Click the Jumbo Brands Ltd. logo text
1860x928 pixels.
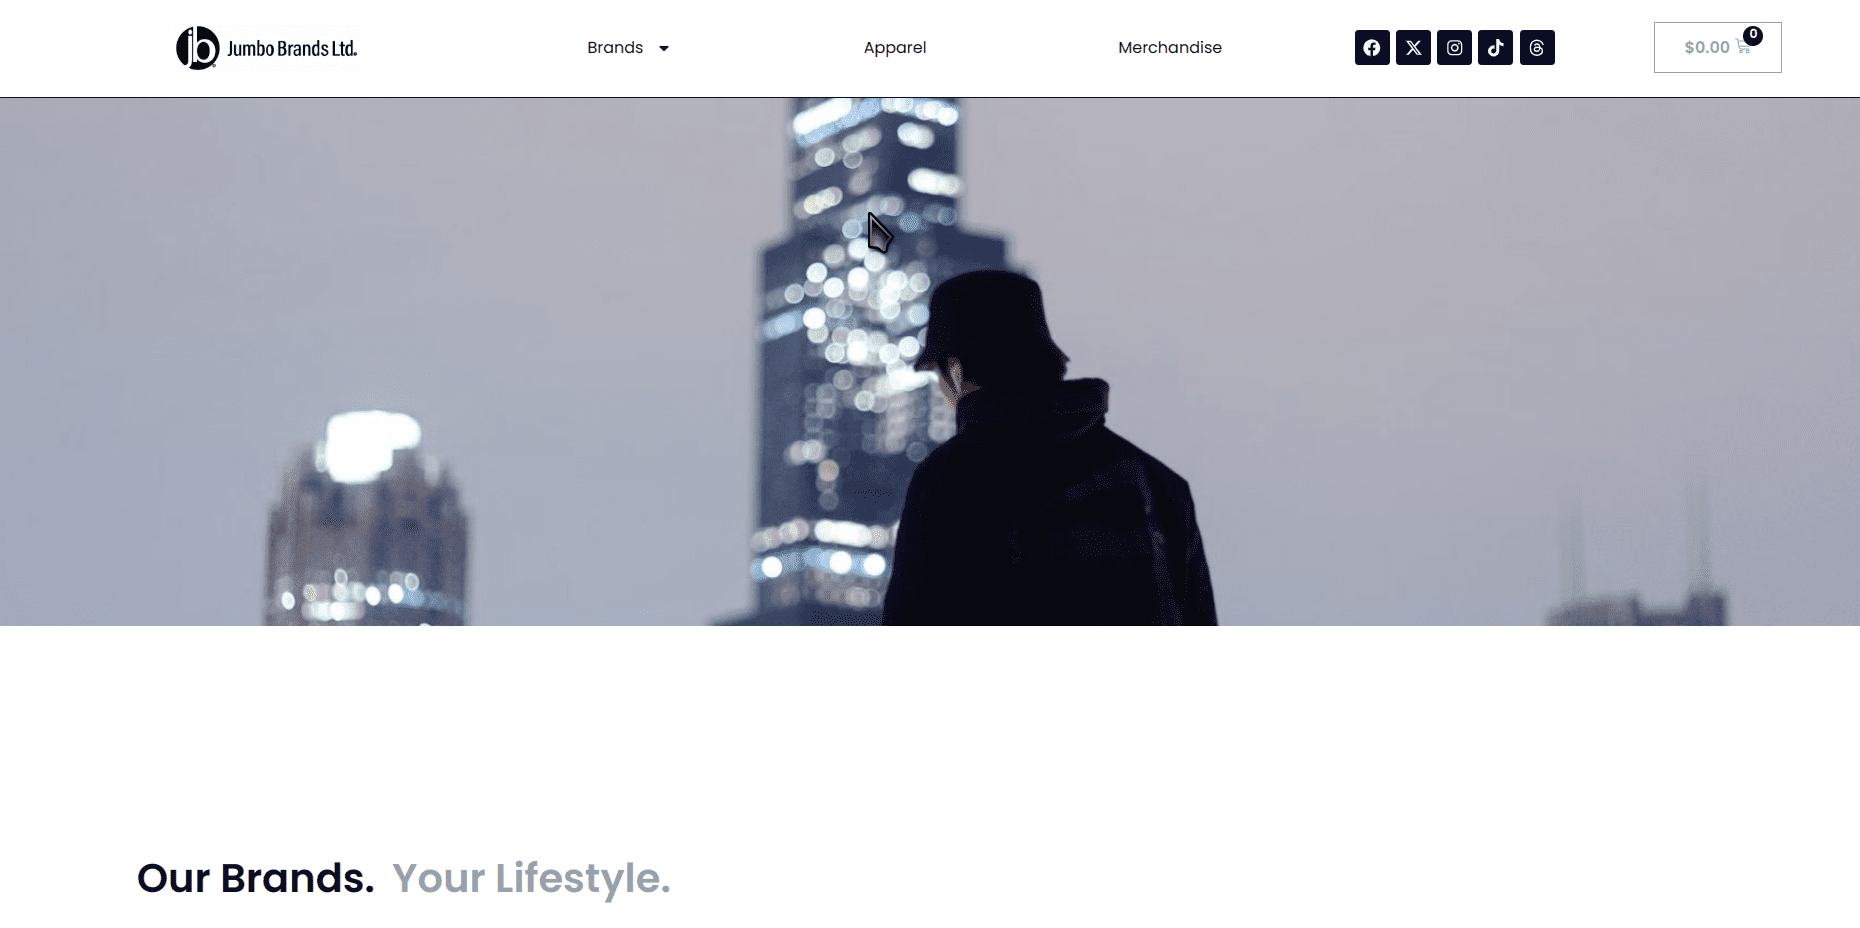pyautogui.click(x=292, y=48)
